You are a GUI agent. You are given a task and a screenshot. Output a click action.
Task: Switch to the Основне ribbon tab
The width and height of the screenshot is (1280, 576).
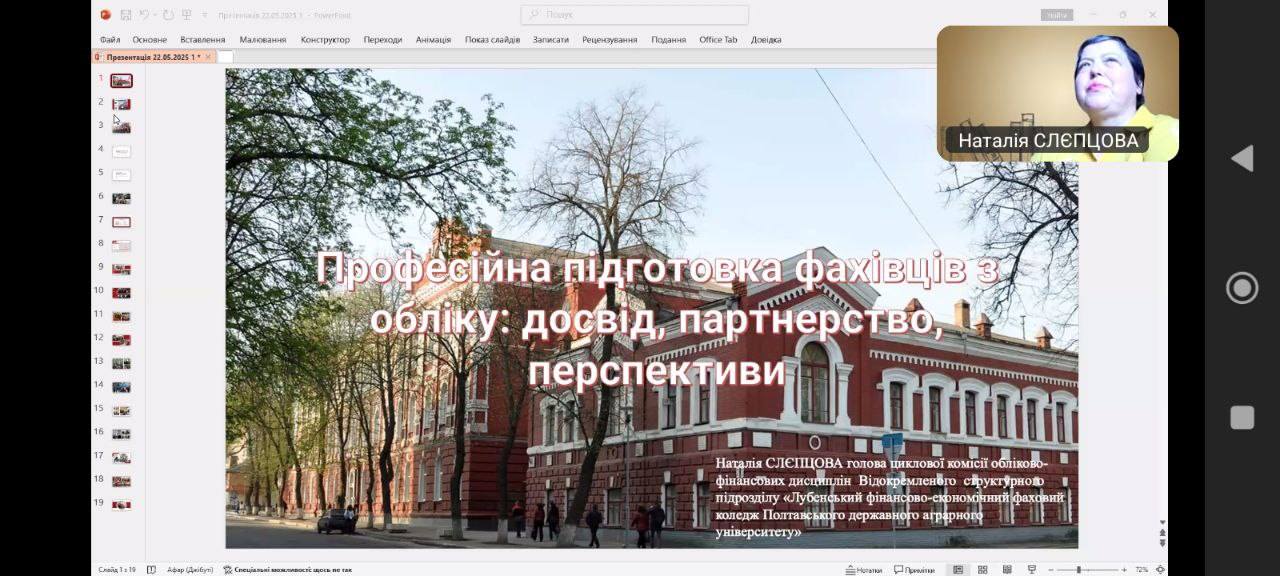coord(150,40)
